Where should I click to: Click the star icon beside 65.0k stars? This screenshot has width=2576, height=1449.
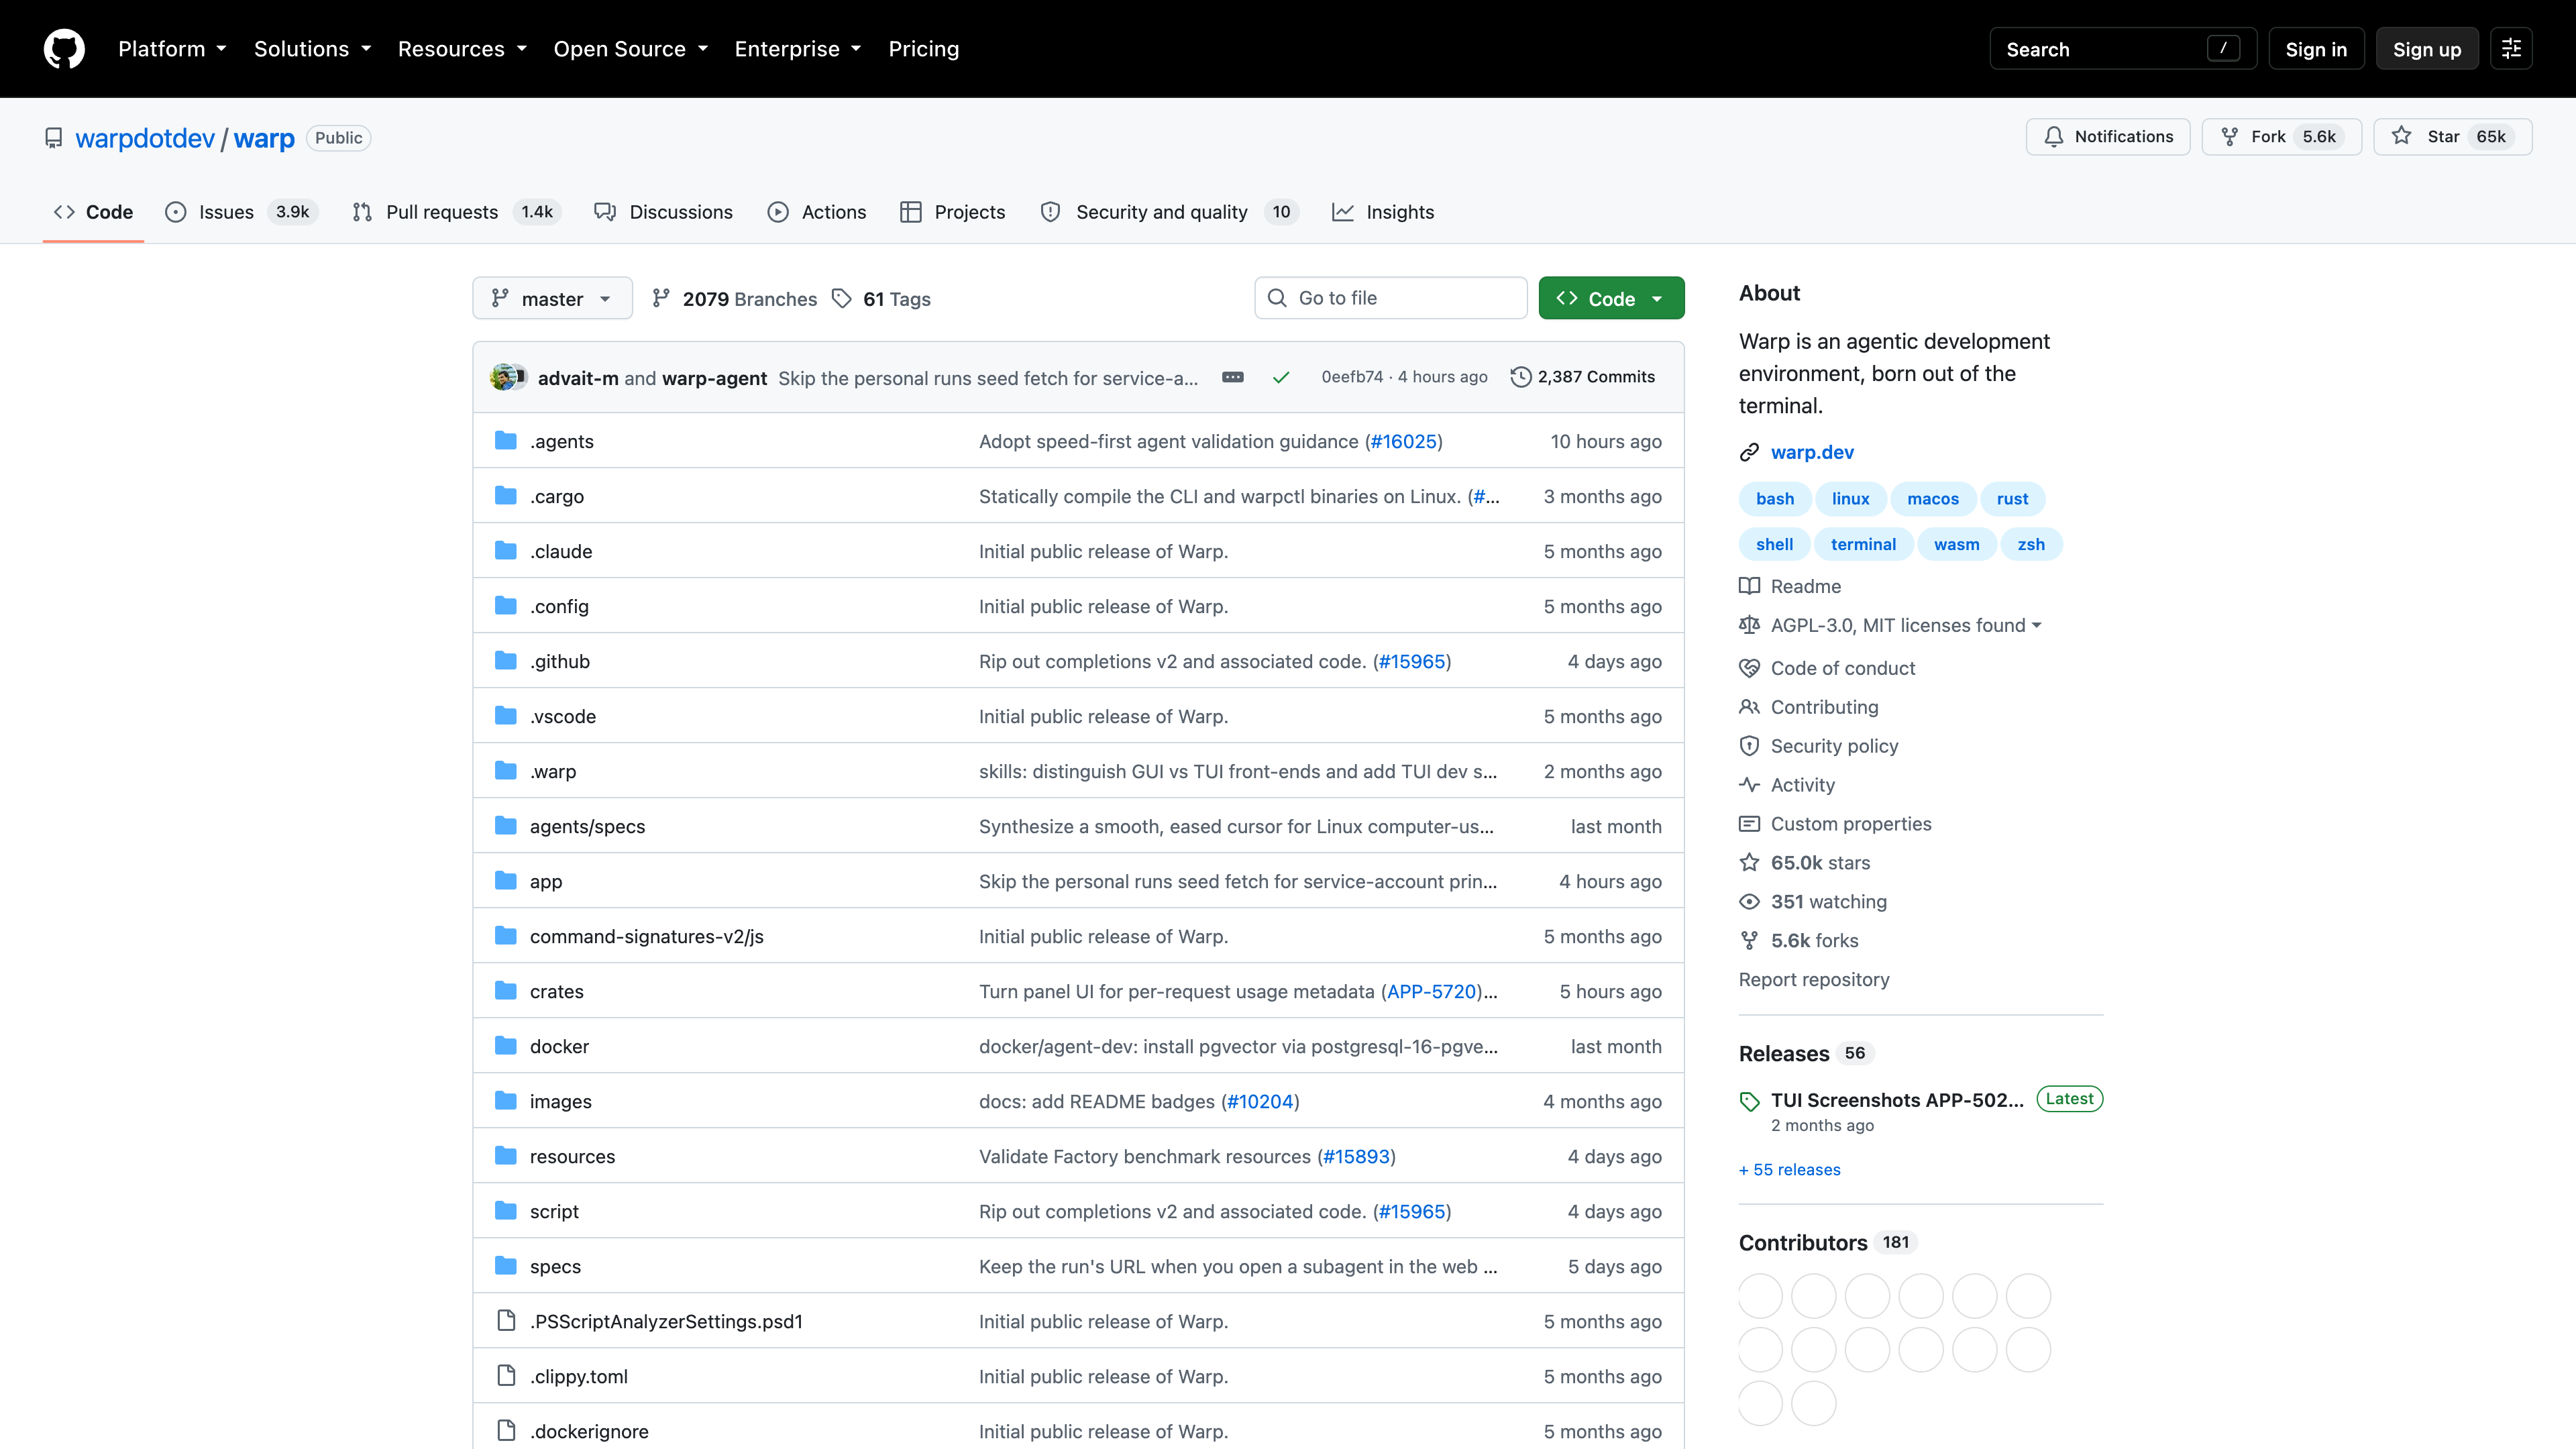click(x=1749, y=863)
